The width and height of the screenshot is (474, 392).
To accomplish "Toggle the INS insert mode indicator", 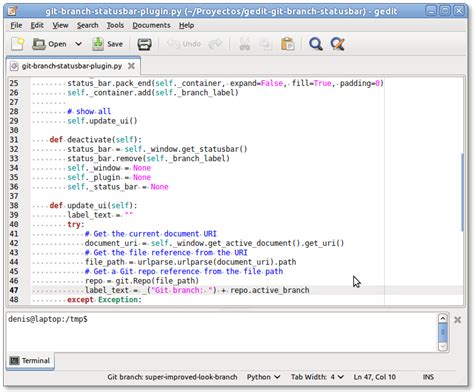I will coord(428,377).
